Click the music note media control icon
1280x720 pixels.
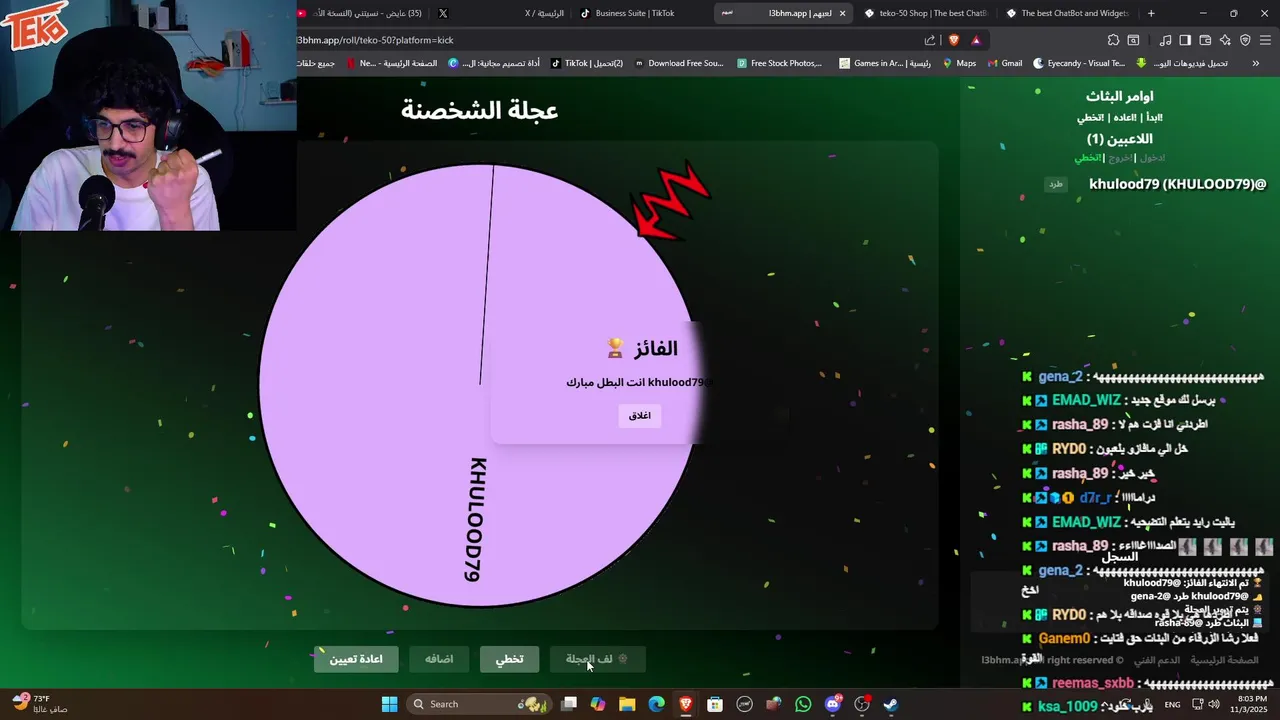[1165, 40]
